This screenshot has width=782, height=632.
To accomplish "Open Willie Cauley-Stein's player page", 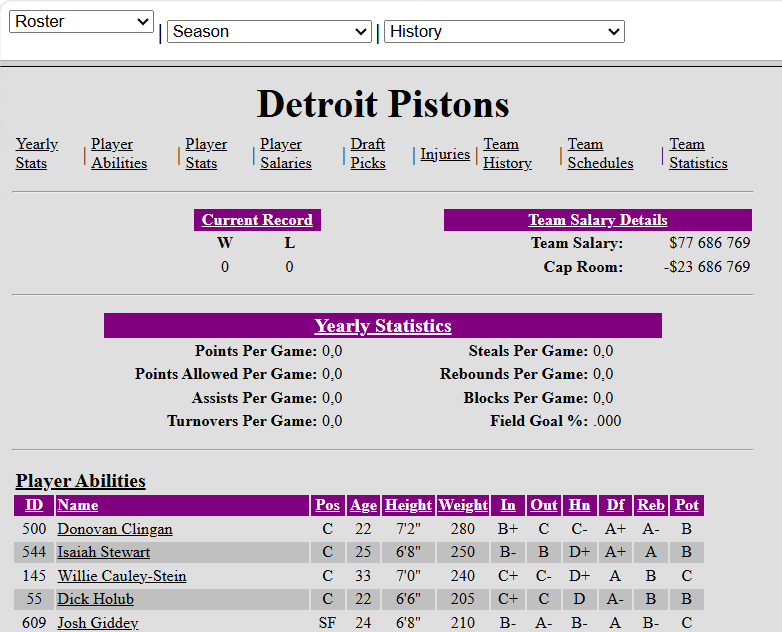I will [122, 576].
